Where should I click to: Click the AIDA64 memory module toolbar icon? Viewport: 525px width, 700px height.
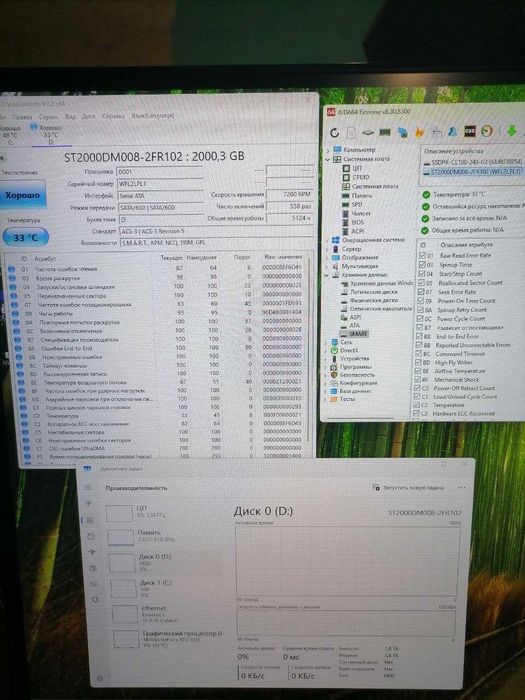(384, 132)
